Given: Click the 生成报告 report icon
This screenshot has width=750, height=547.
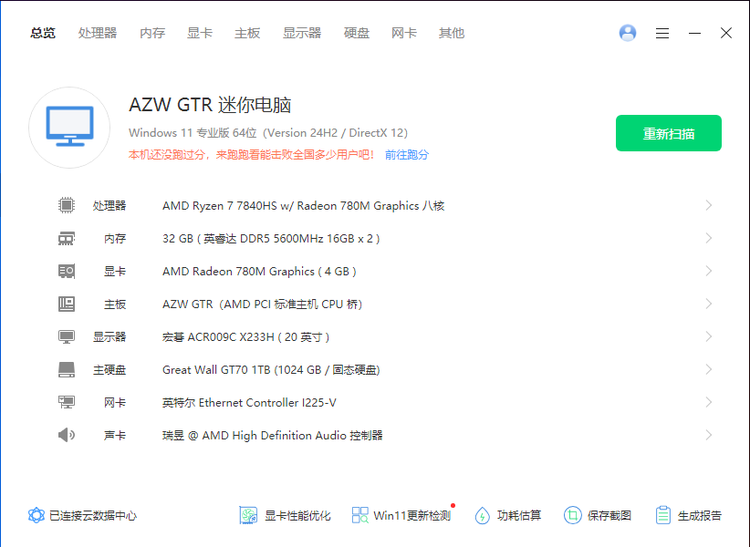Looking at the screenshot, I should coord(663,515).
